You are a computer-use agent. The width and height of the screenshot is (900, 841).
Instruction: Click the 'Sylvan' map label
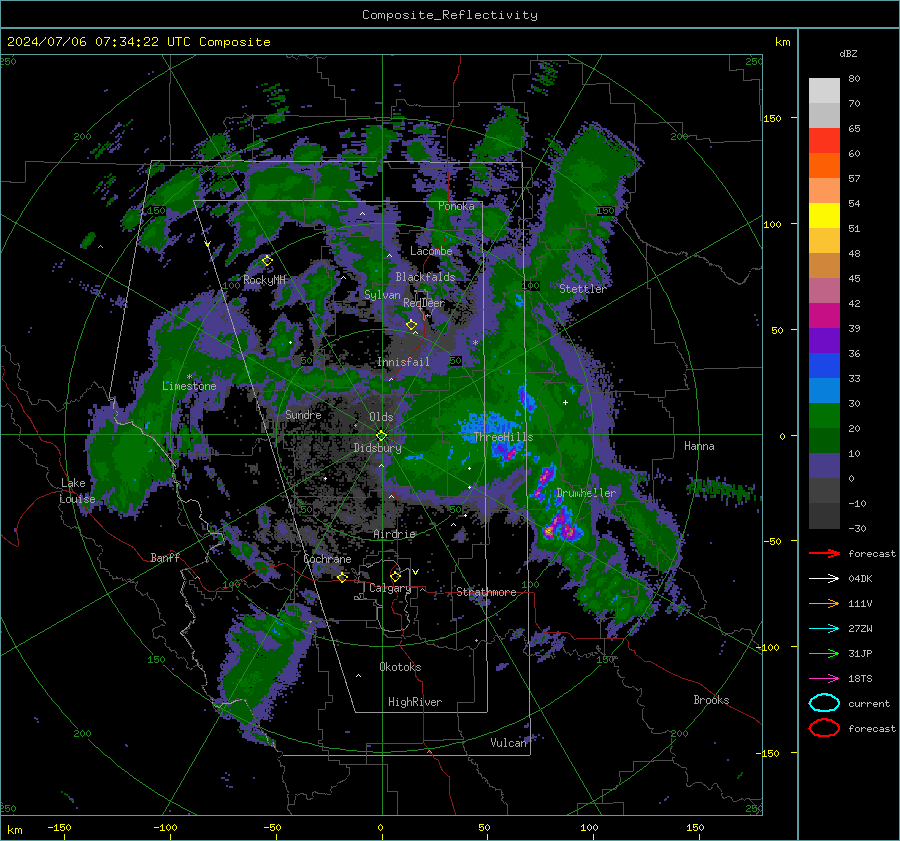pyautogui.click(x=382, y=295)
